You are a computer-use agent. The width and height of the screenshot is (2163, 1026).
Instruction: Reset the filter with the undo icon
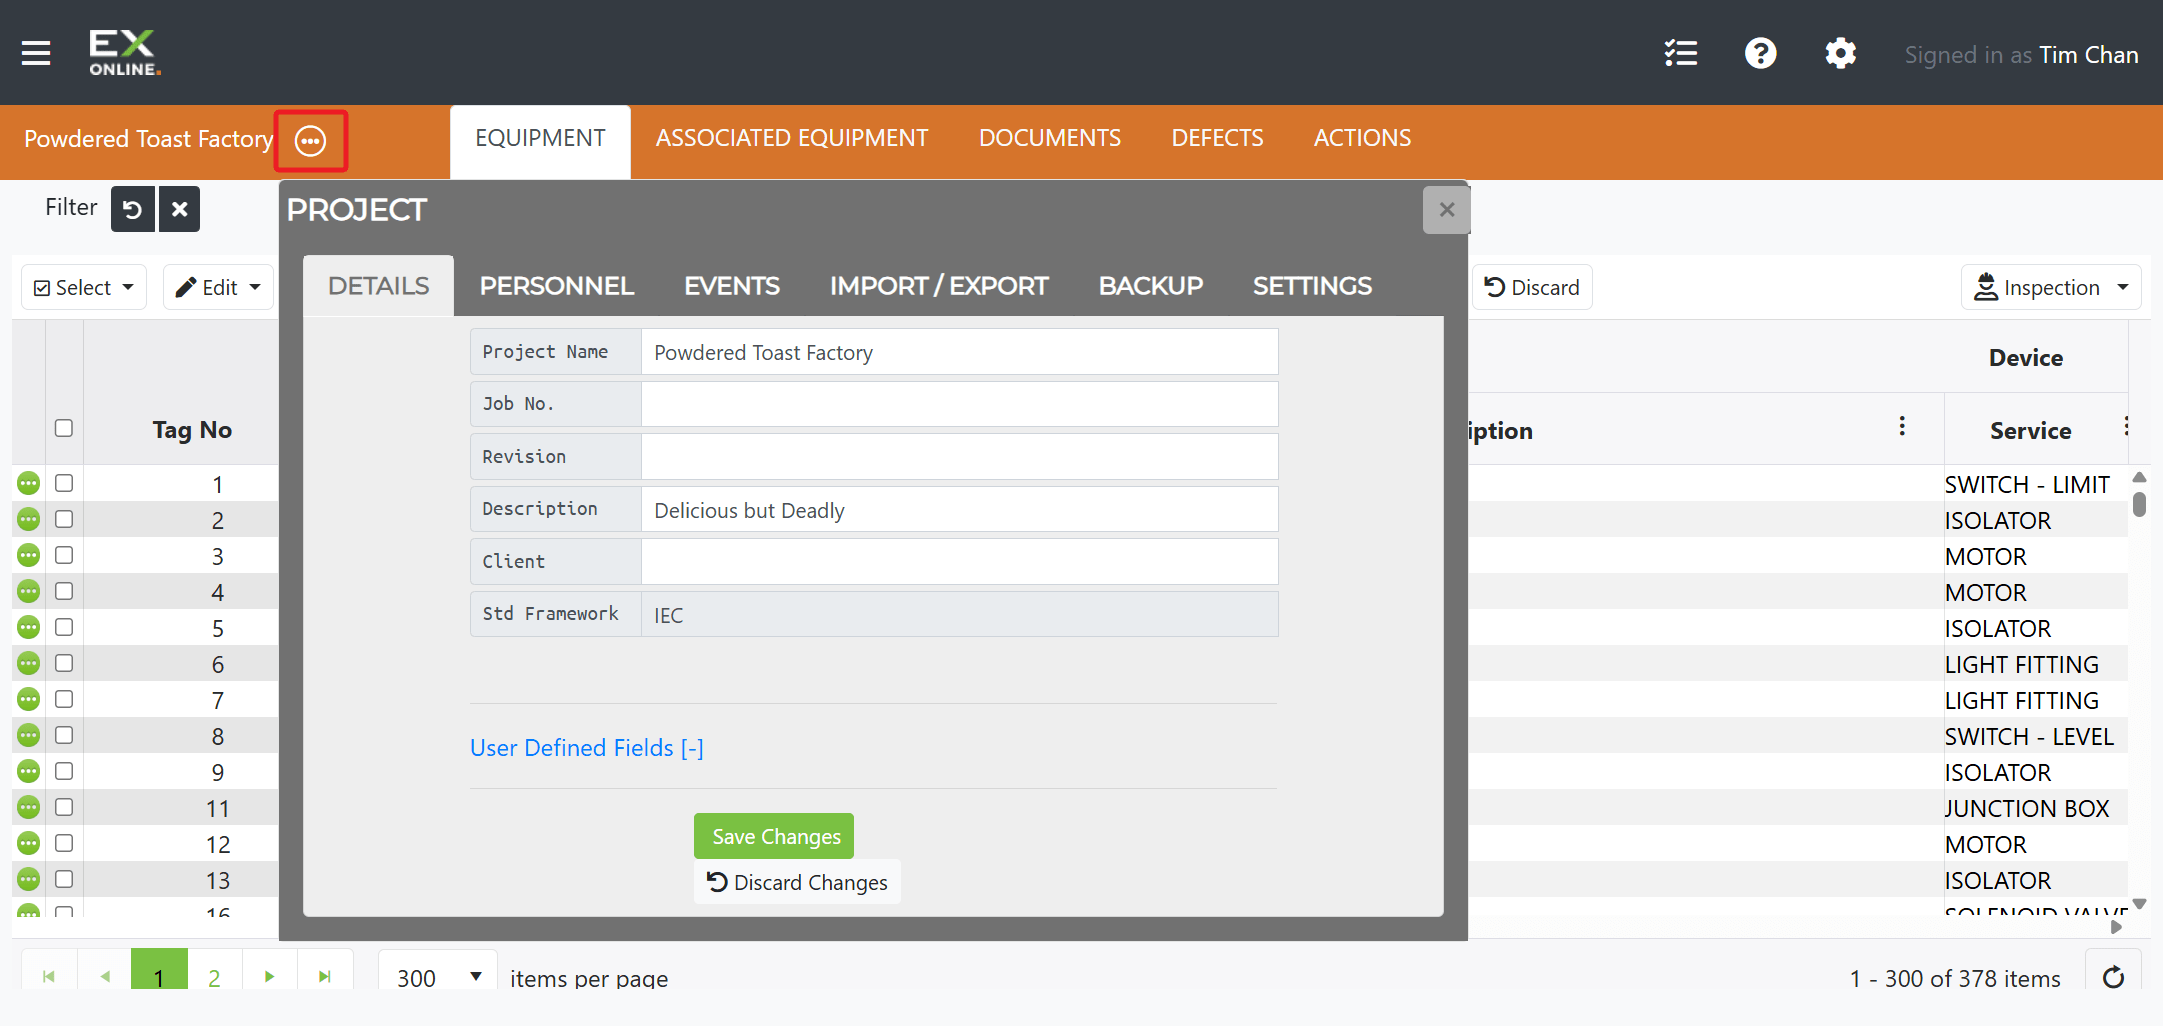(132, 209)
